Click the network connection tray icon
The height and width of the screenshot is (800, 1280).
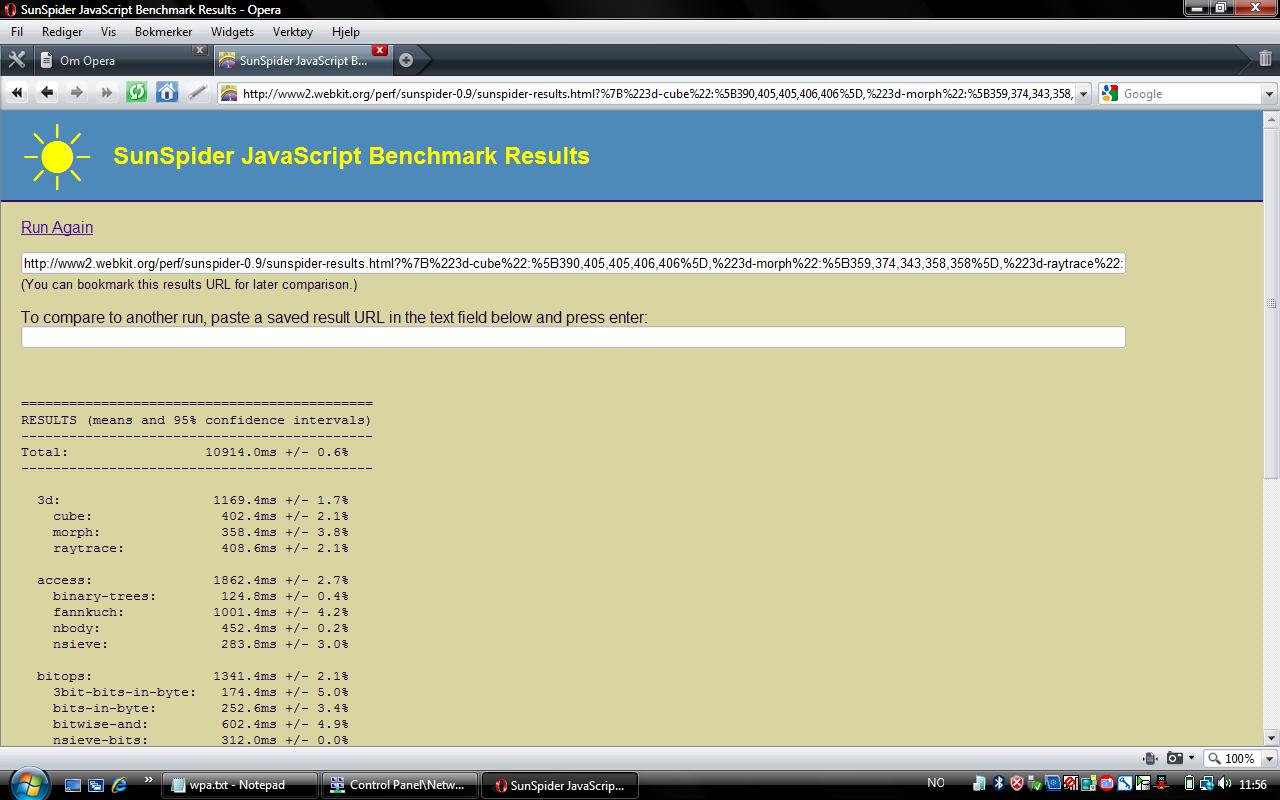[x=1207, y=784]
